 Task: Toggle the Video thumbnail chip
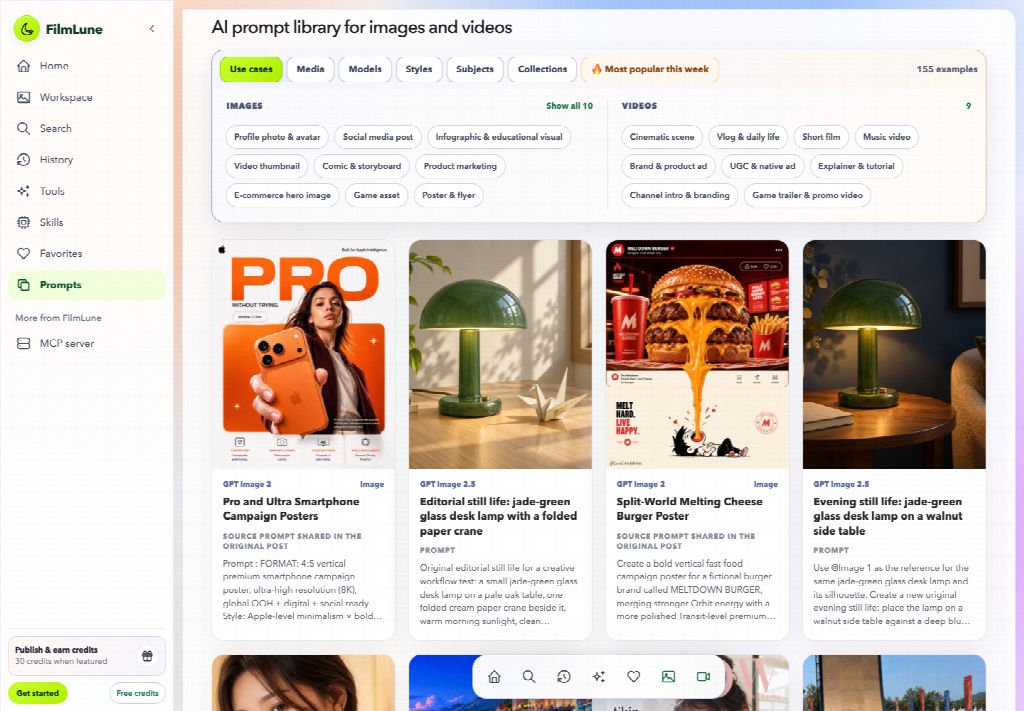coord(266,166)
